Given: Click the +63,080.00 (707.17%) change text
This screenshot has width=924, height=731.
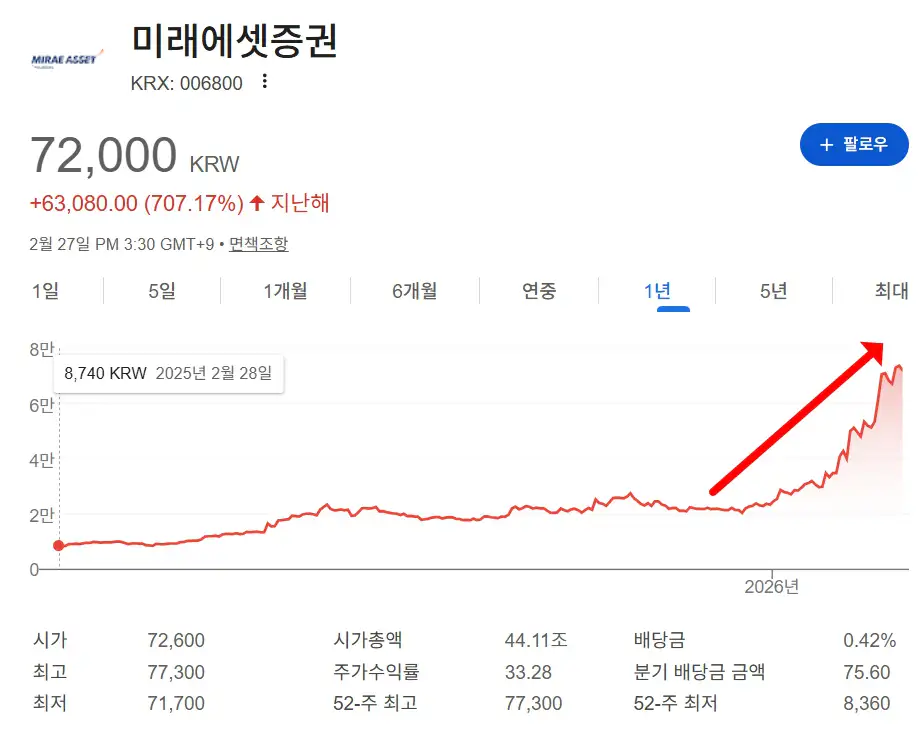Looking at the screenshot, I should (137, 203).
